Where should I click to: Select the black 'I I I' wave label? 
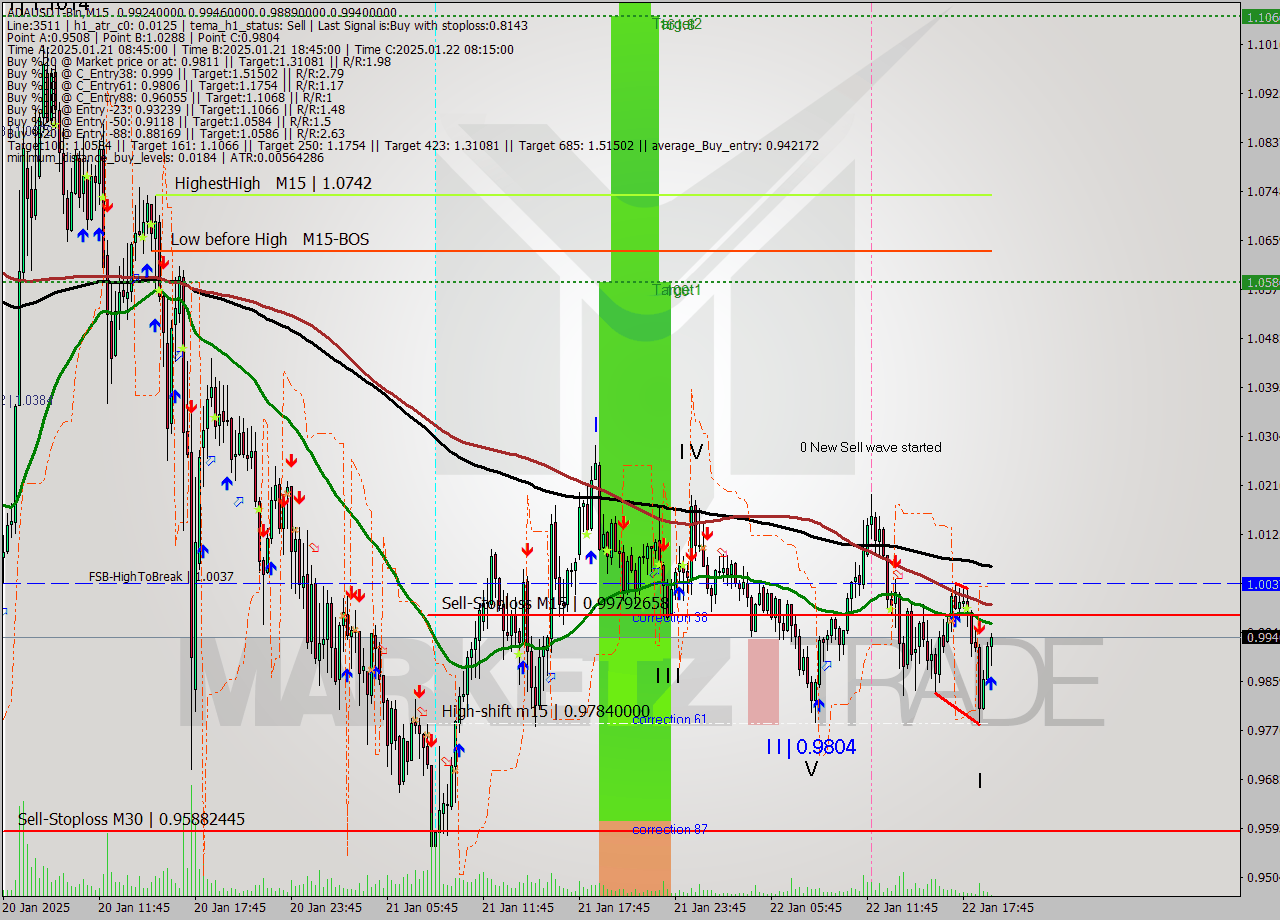coord(668,676)
